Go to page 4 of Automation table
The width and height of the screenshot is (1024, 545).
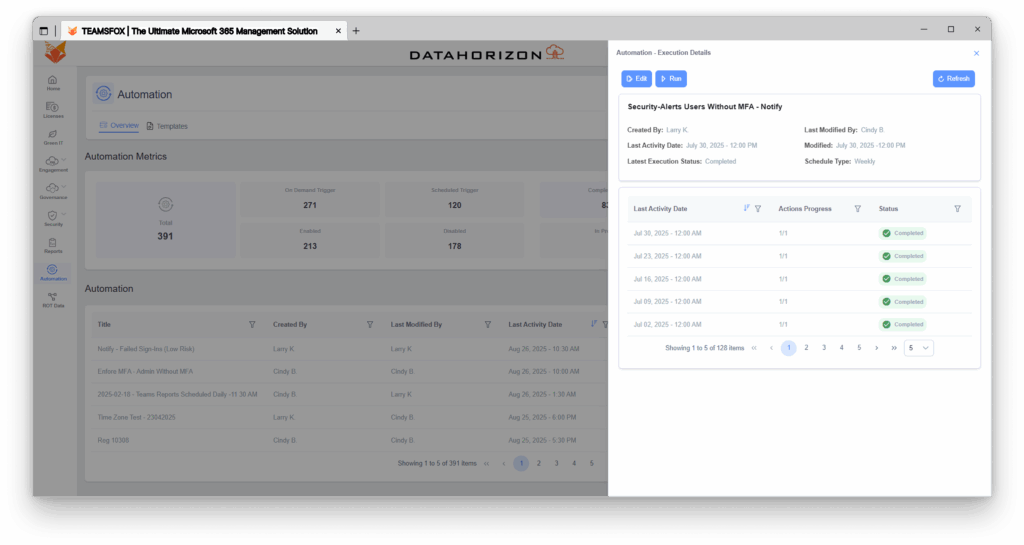(x=574, y=463)
